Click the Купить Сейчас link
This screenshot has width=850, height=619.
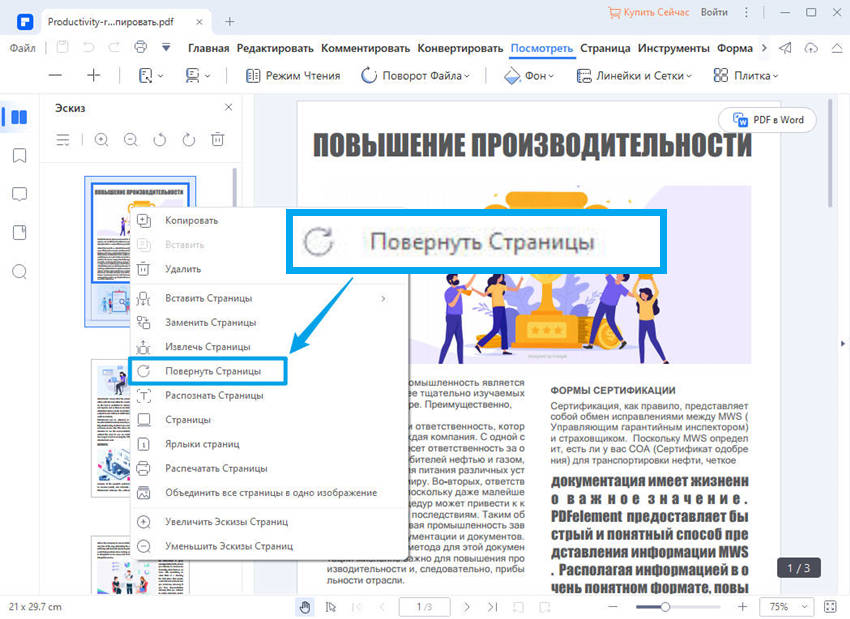(649, 12)
